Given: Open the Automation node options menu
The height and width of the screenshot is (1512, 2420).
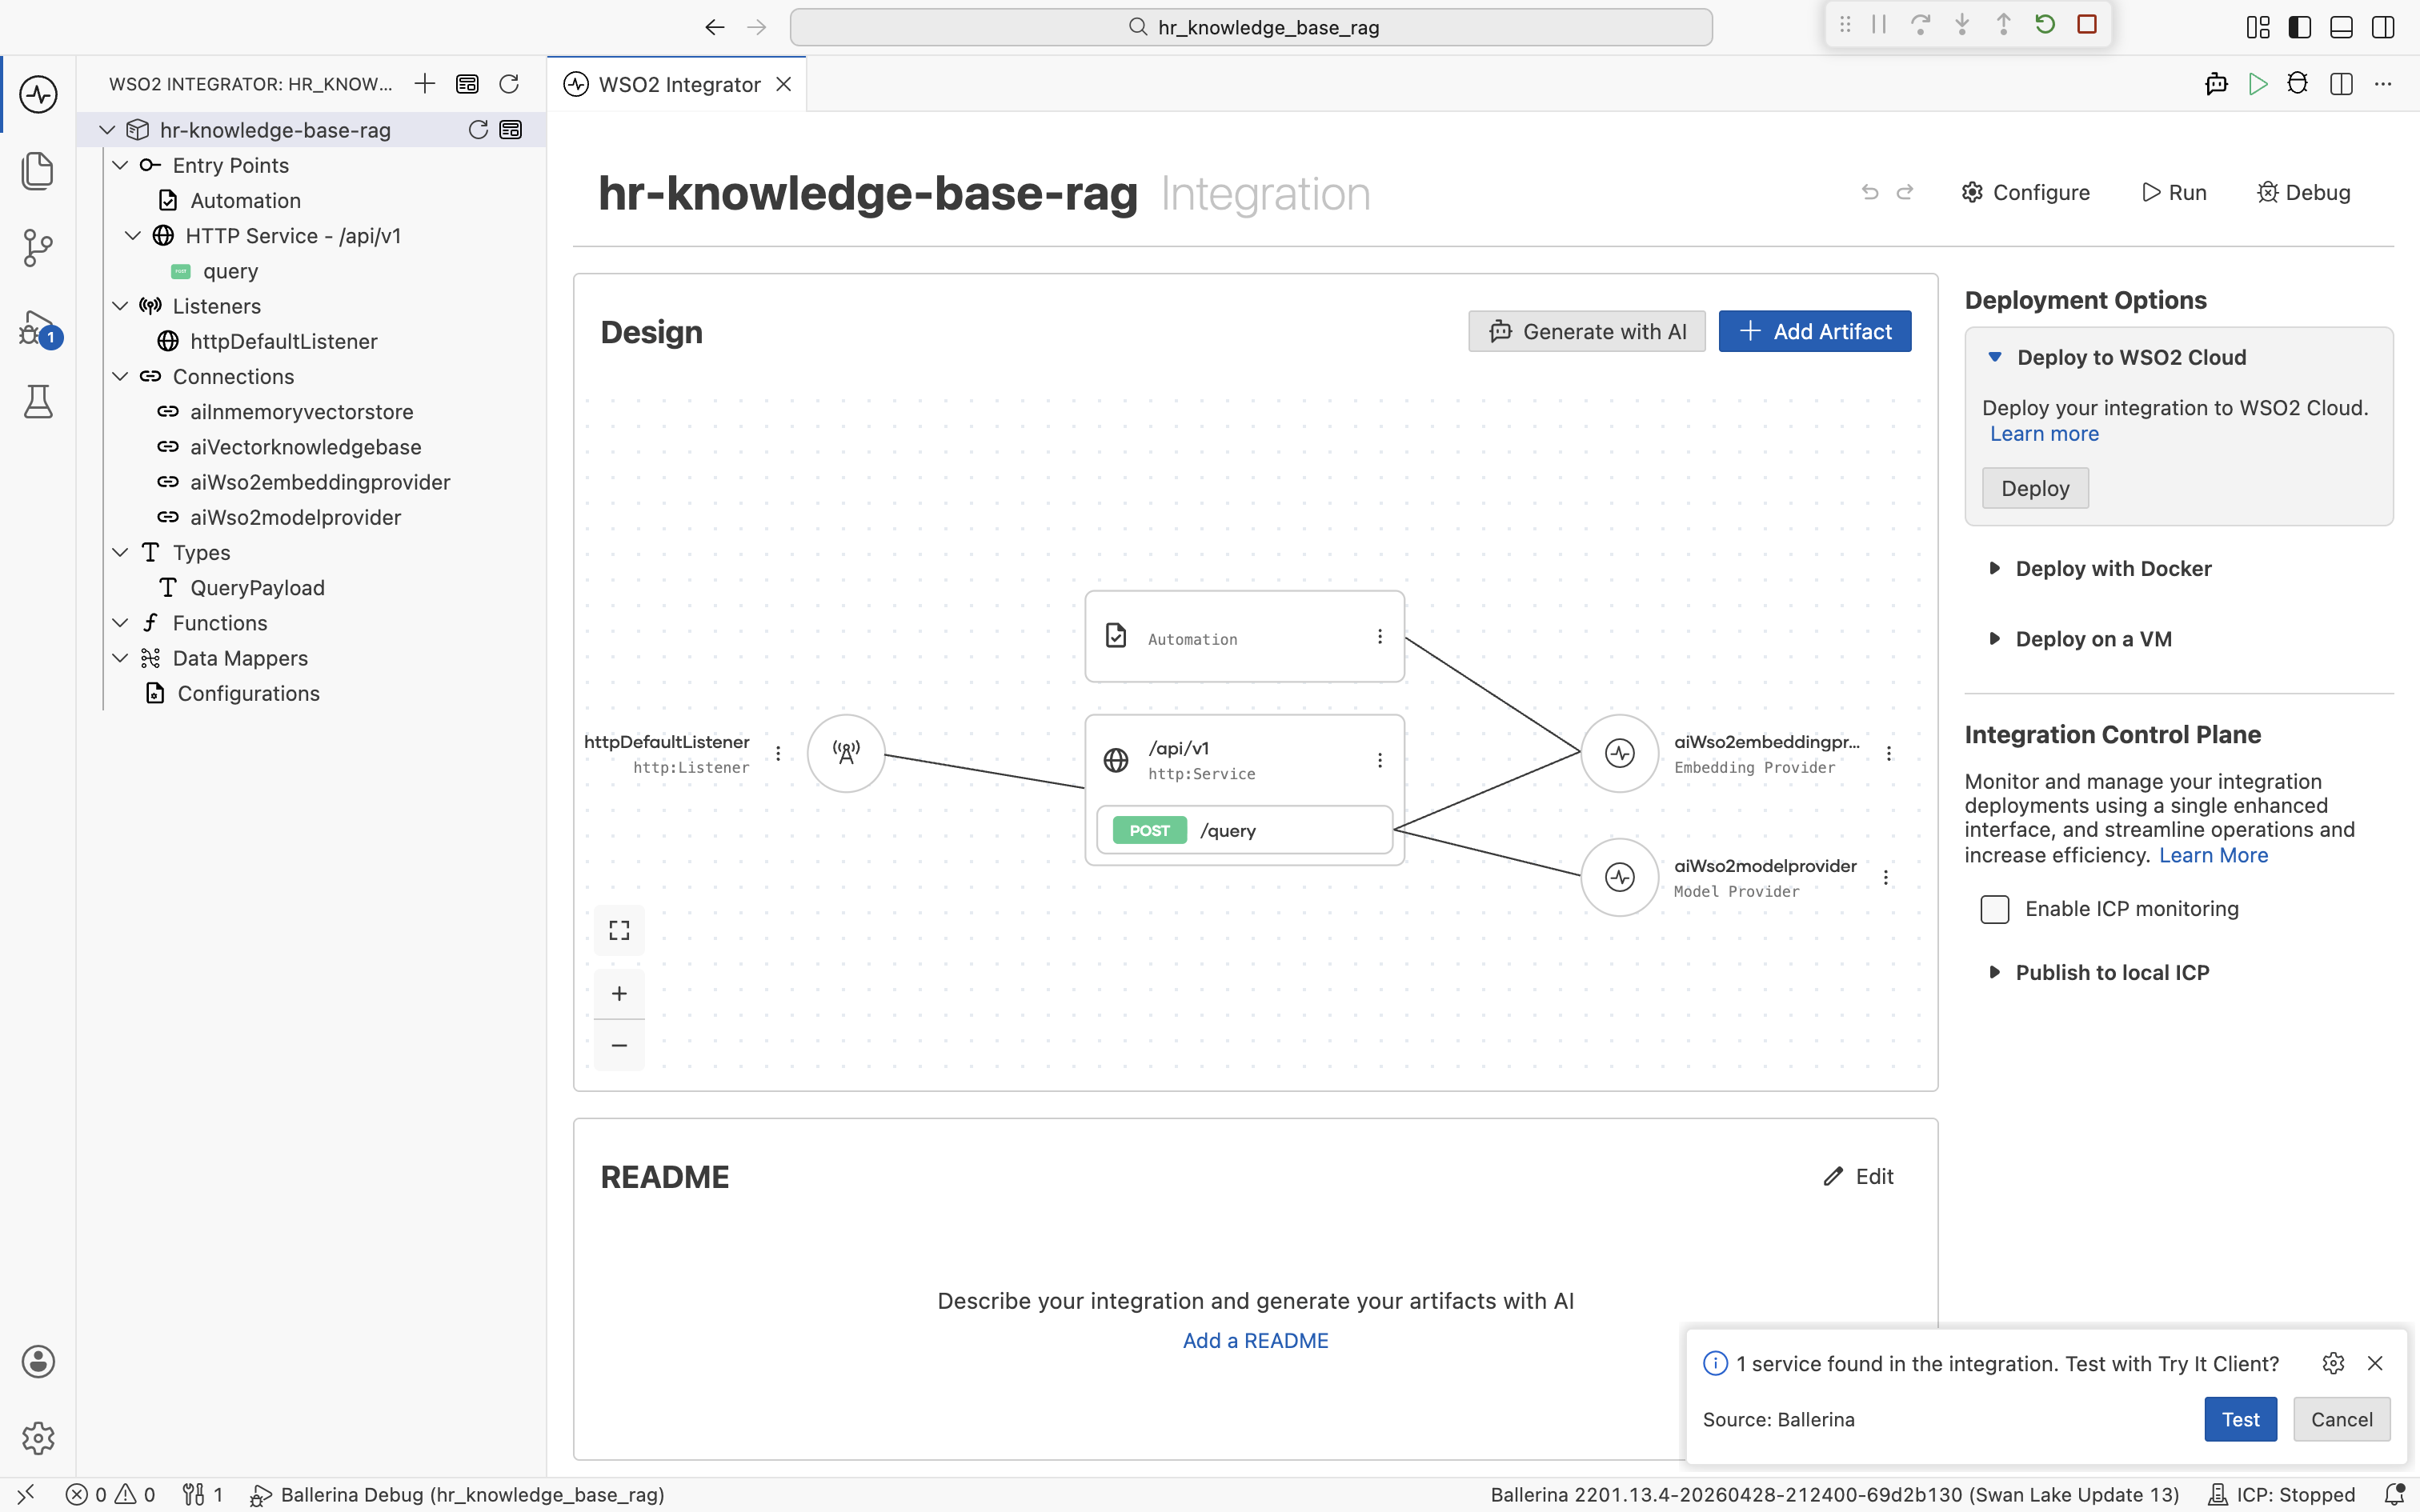Looking at the screenshot, I should [x=1380, y=637].
